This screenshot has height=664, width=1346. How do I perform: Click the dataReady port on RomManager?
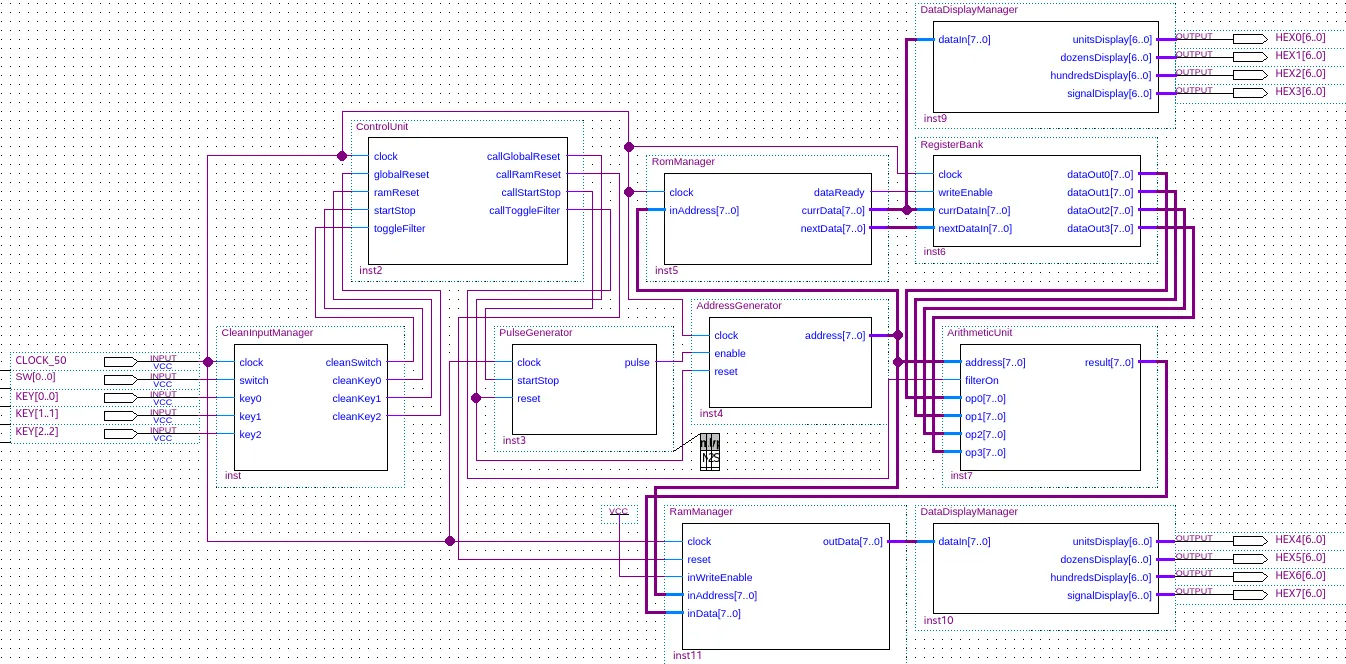[840, 192]
